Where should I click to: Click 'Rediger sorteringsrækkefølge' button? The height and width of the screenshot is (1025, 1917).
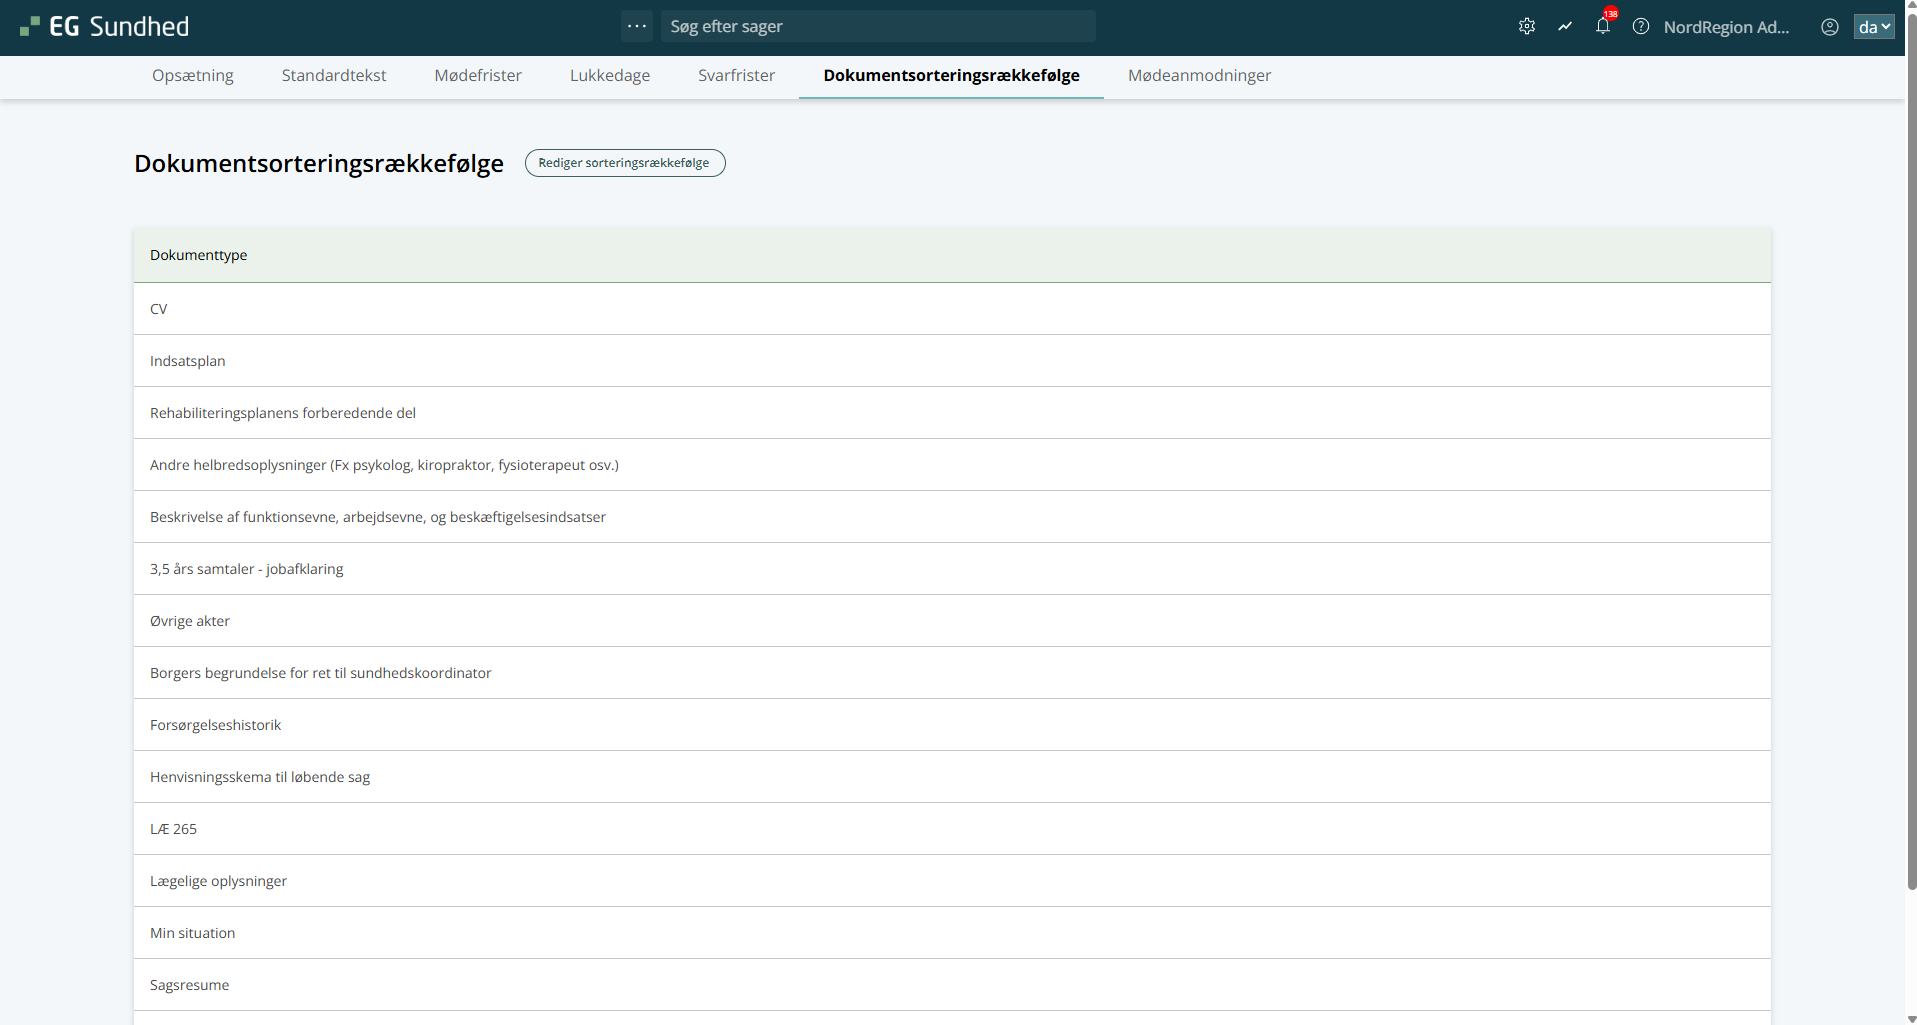point(624,163)
